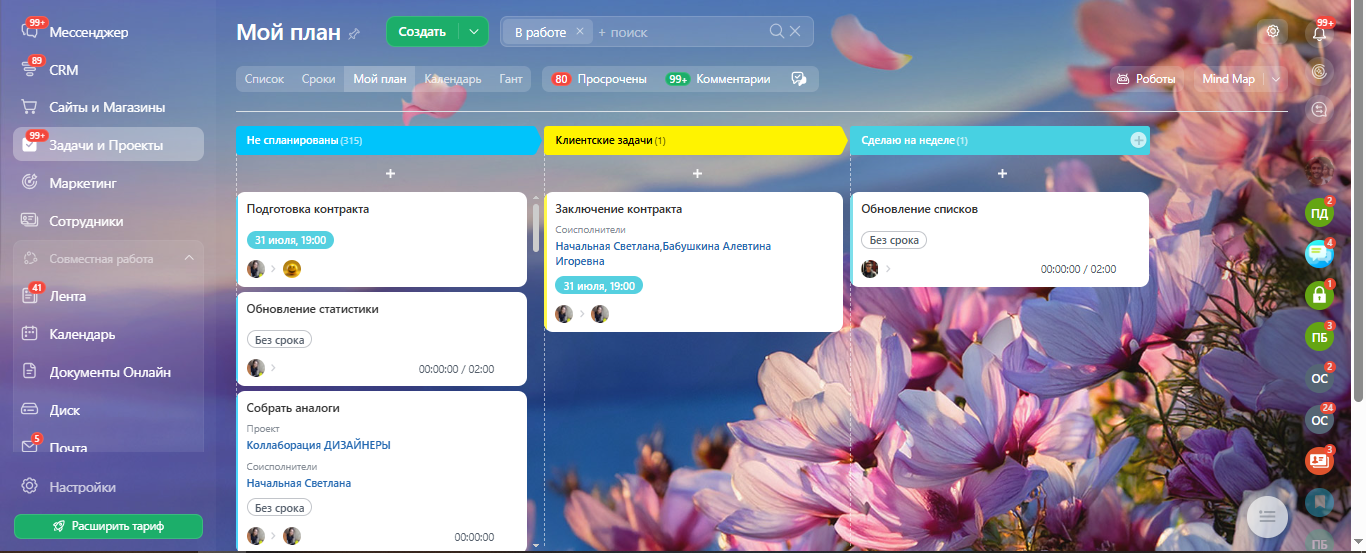Image resolution: width=1366 pixels, height=553 pixels.
Task: Open the blue speech bubble chat with badge 4
Action: pyautogui.click(x=1320, y=254)
